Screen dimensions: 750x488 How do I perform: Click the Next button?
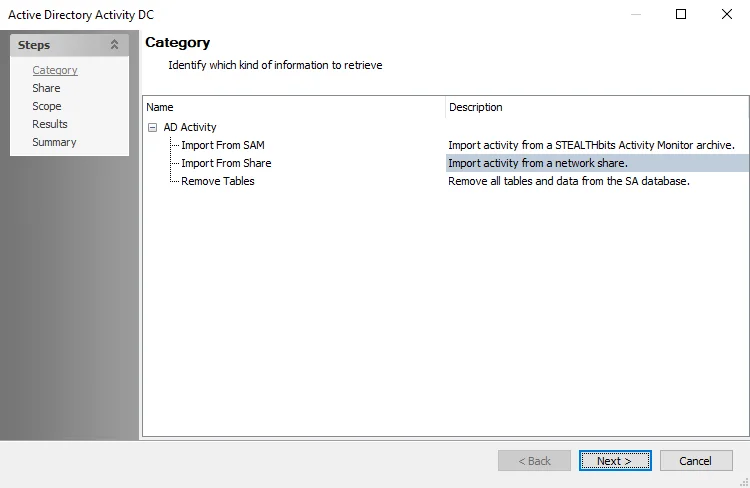(615, 461)
